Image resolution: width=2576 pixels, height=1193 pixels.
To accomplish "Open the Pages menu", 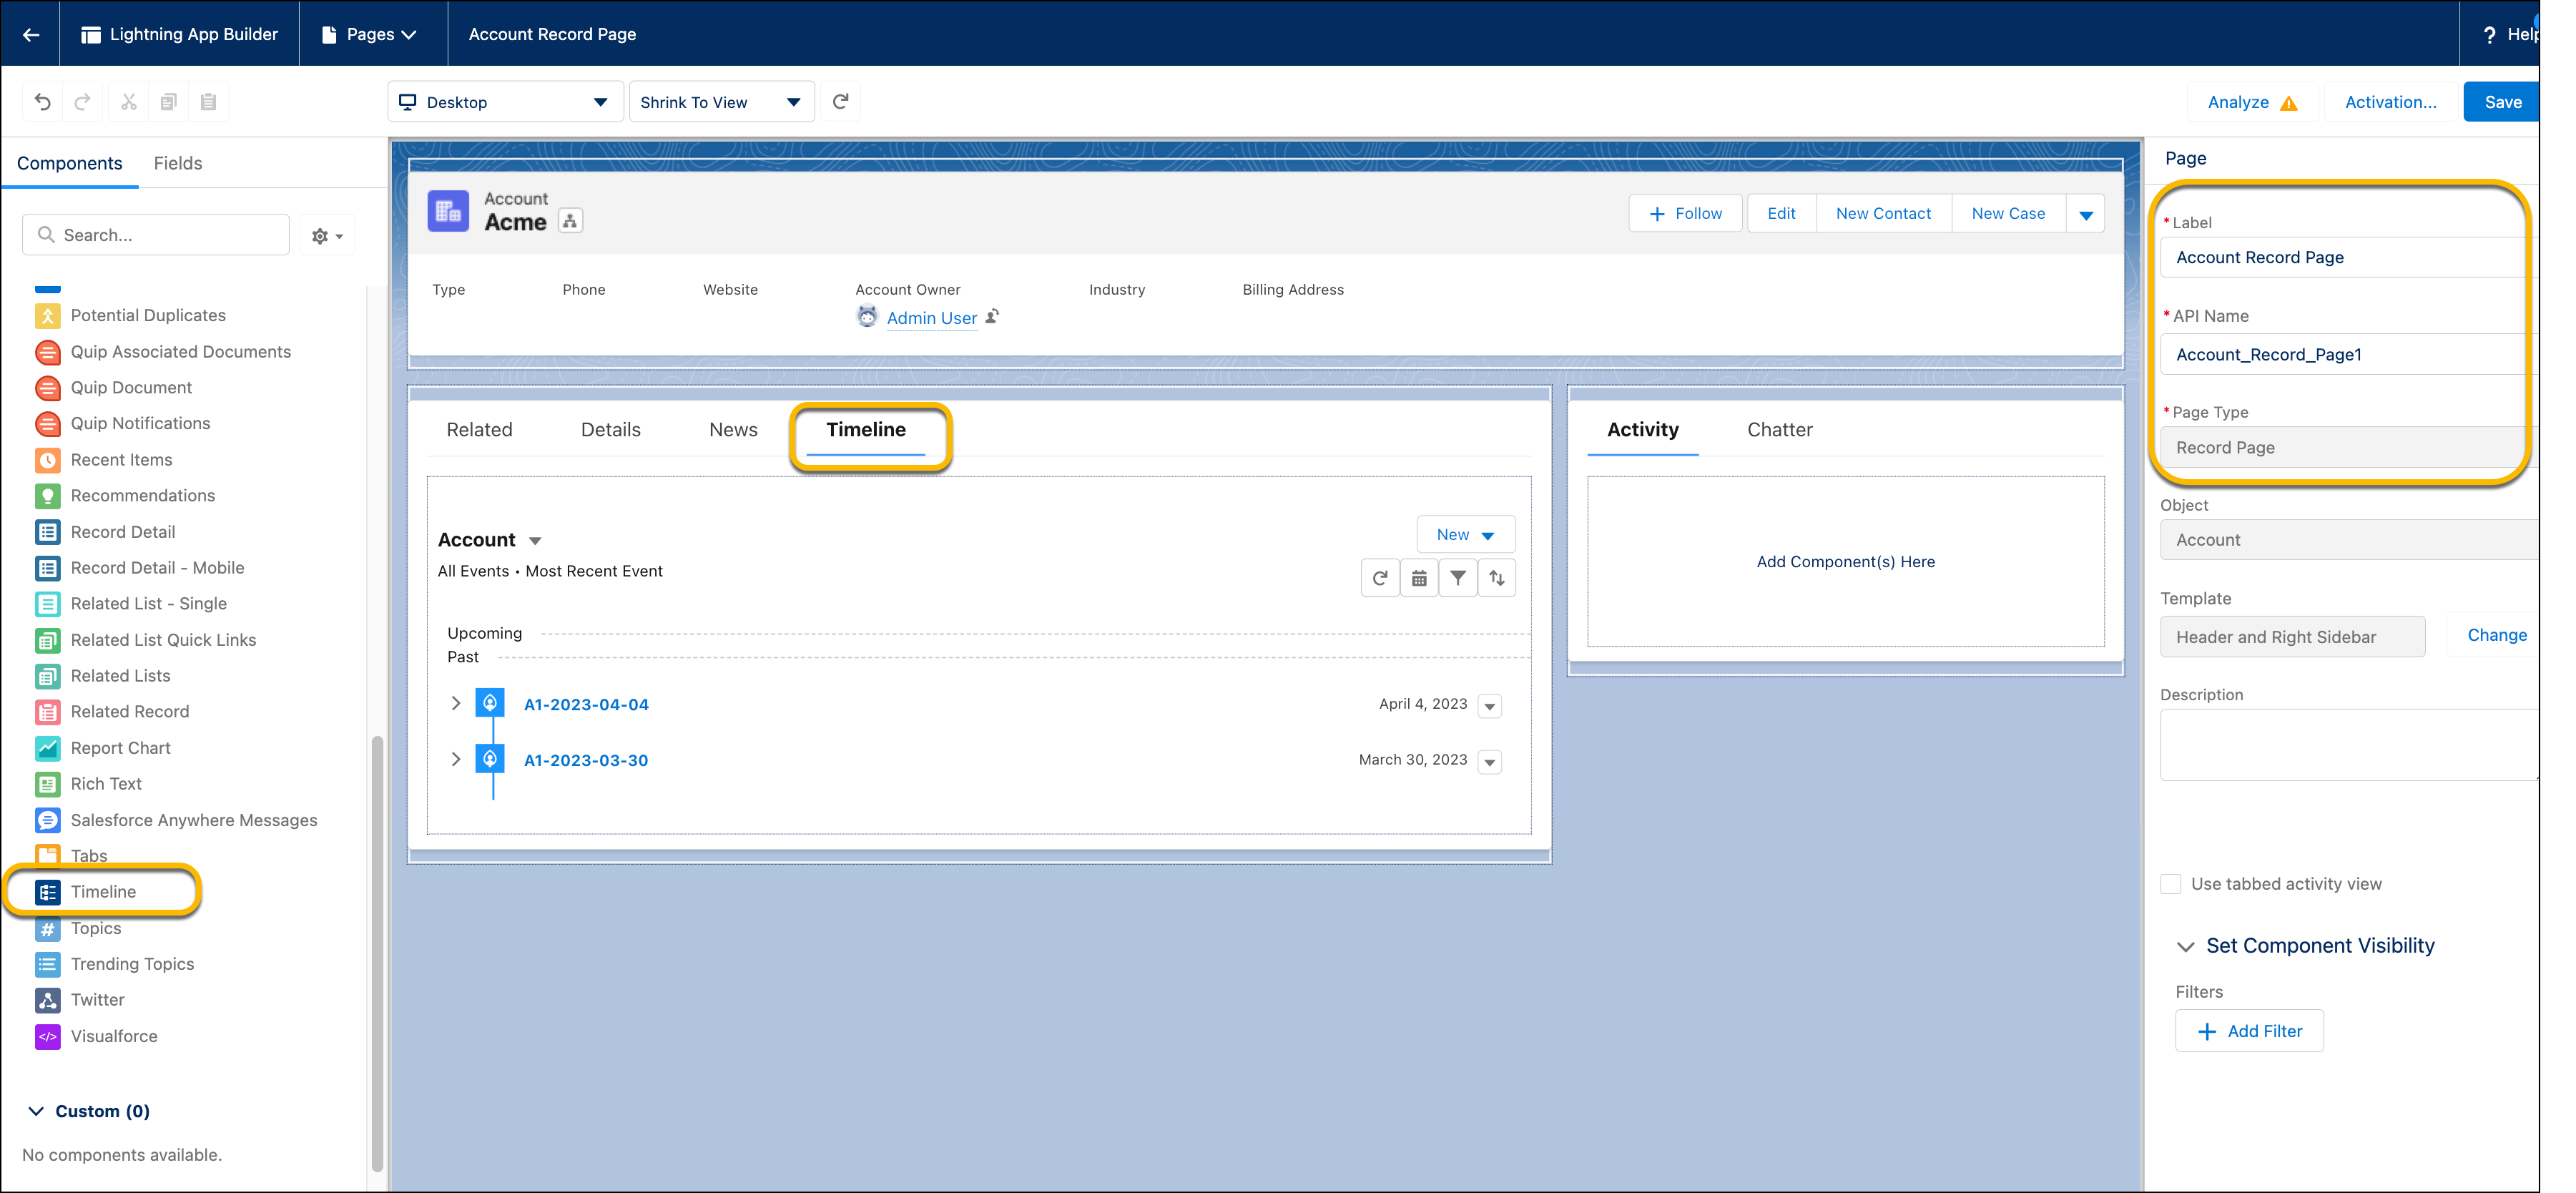I will click(x=370, y=34).
